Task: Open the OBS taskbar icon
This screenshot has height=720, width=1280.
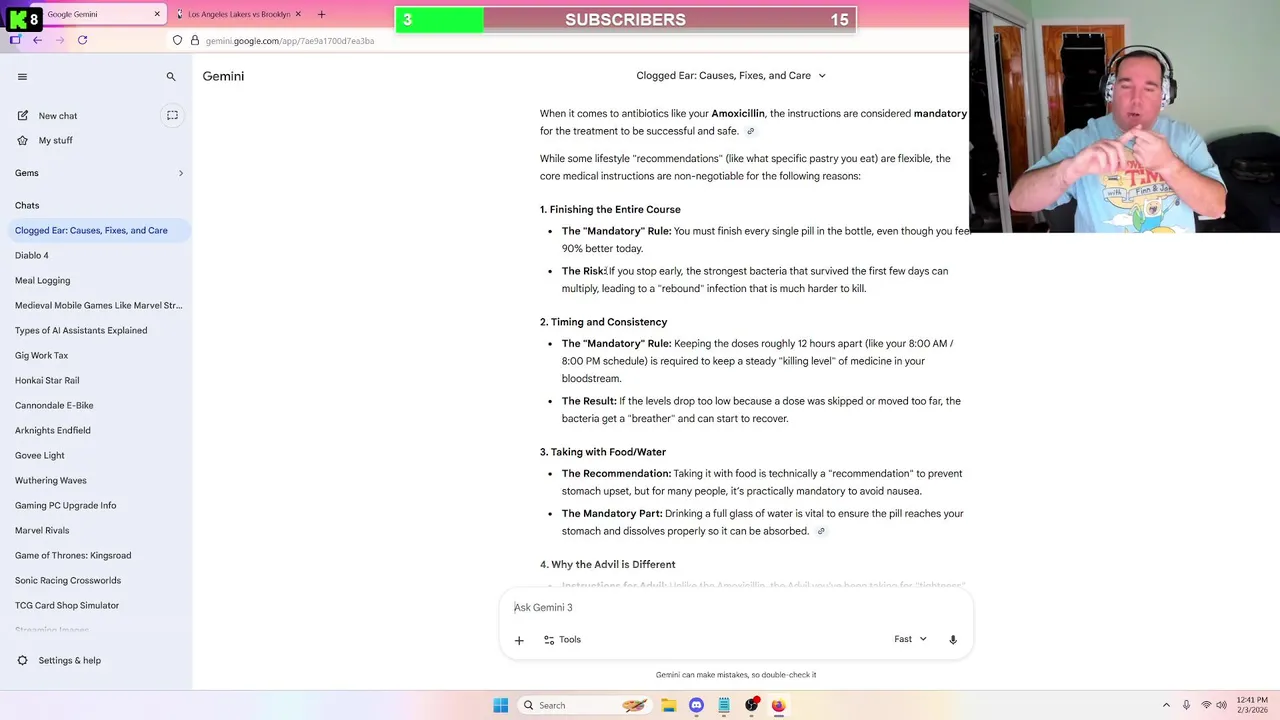Action: point(751,705)
